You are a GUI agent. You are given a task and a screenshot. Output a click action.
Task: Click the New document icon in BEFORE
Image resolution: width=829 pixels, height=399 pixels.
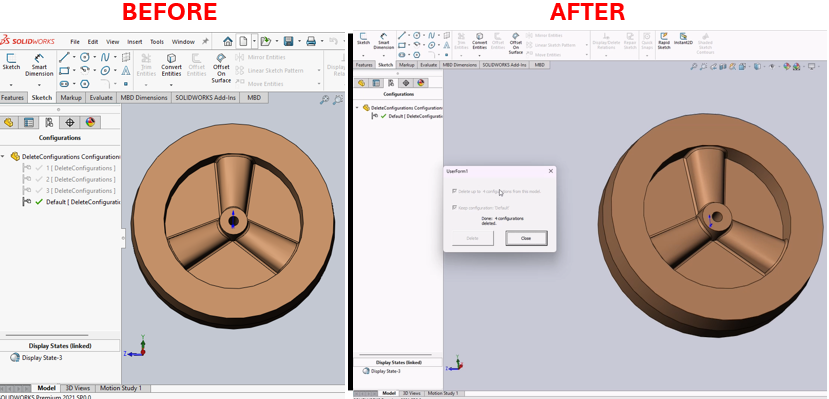point(243,41)
